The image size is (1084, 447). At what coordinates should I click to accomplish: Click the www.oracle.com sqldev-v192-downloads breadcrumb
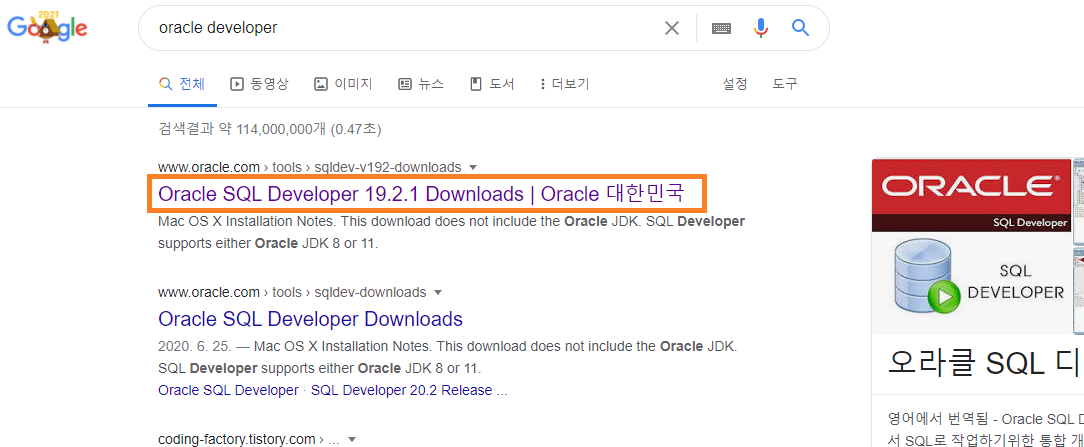click(x=309, y=167)
